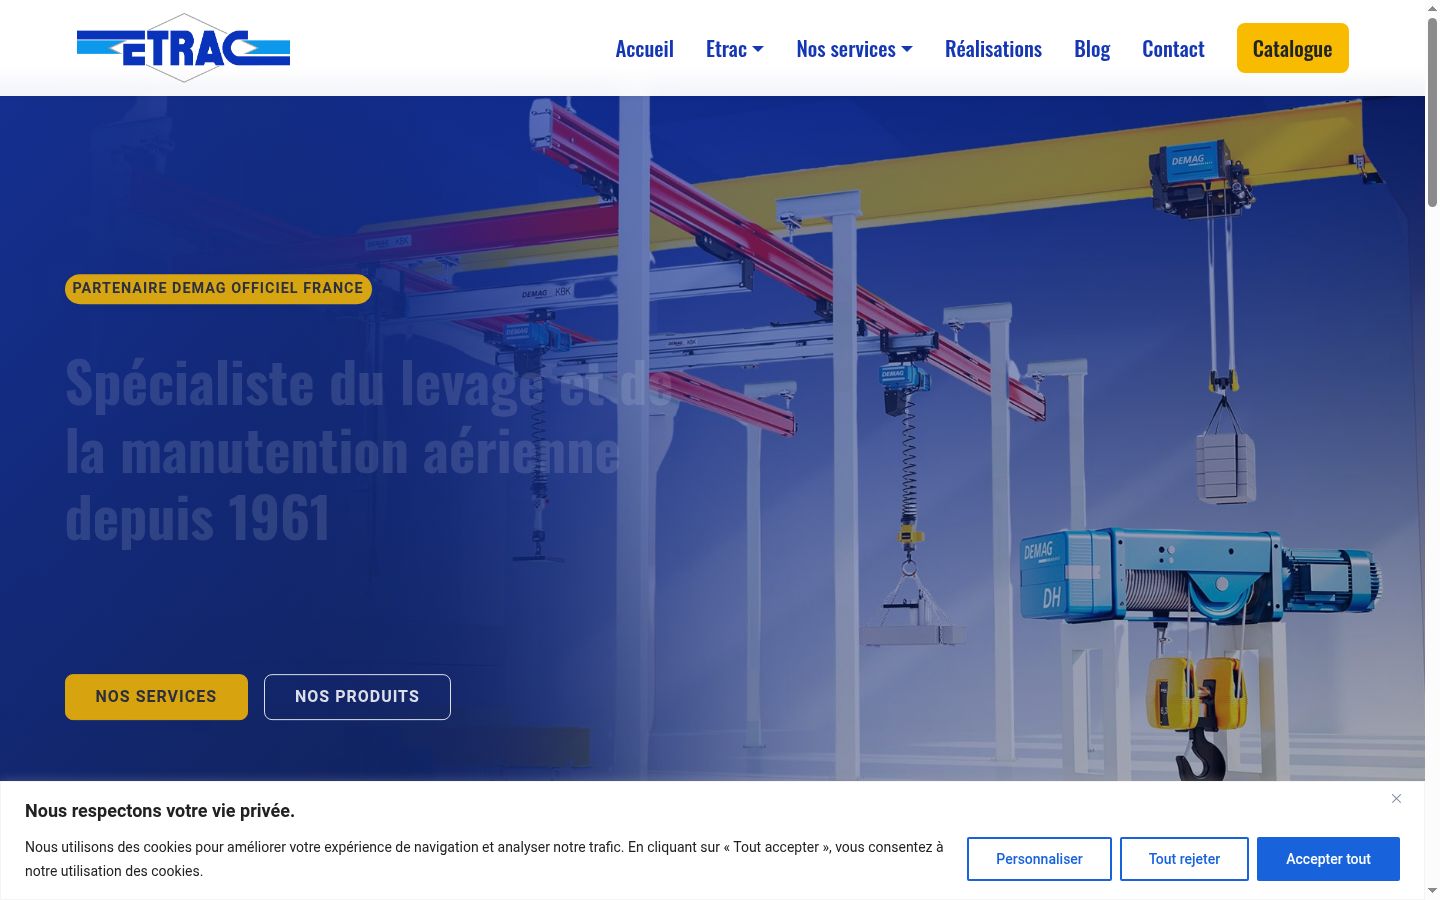Close the cookie banner with the X
This screenshot has width=1440, height=900.
(x=1396, y=798)
